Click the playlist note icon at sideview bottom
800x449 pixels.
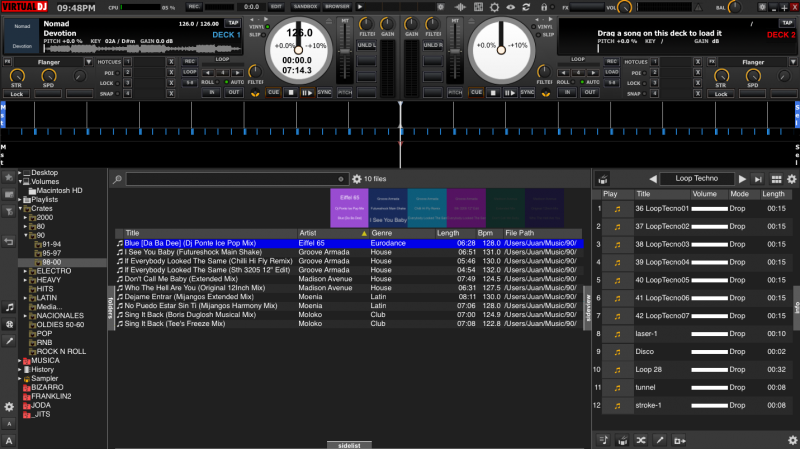click(604, 440)
